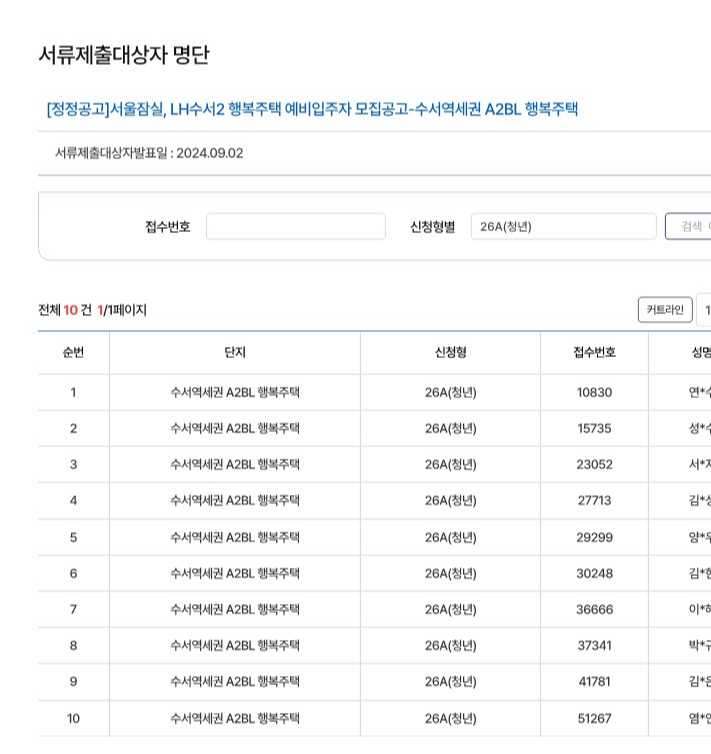This screenshot has height=754, width=711.
Task: Select receipt number 27713 cell
Action: click(594, 501)
